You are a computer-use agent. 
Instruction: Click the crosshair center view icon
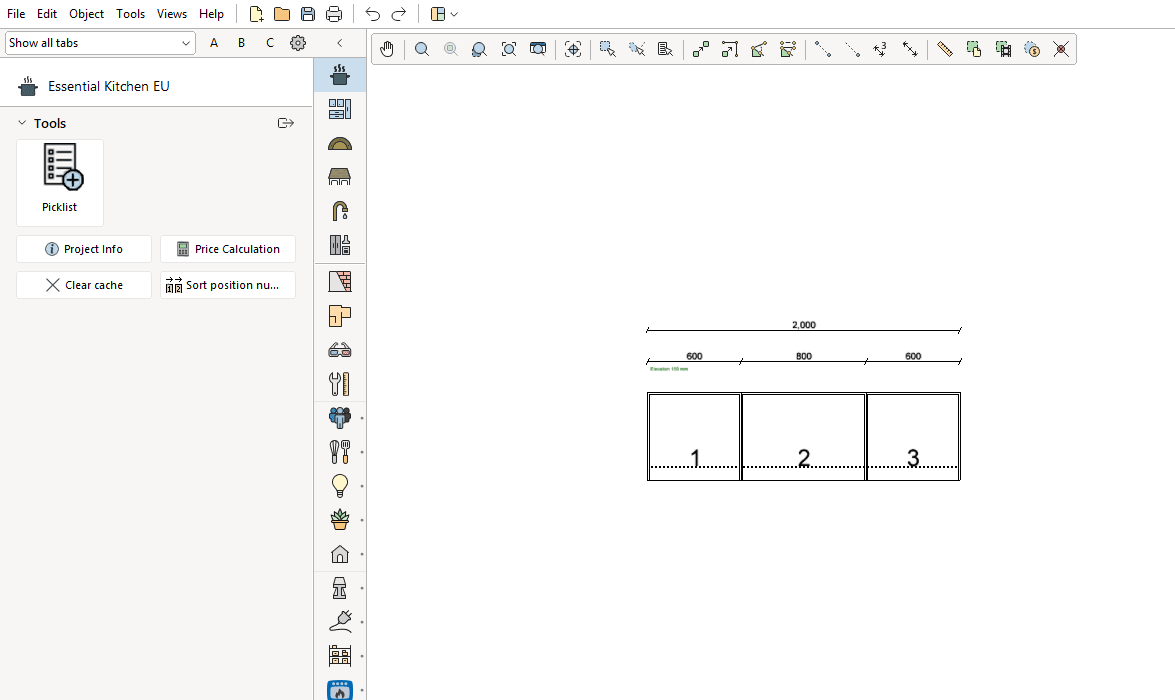pyautogui.click(x=573, y=49)
